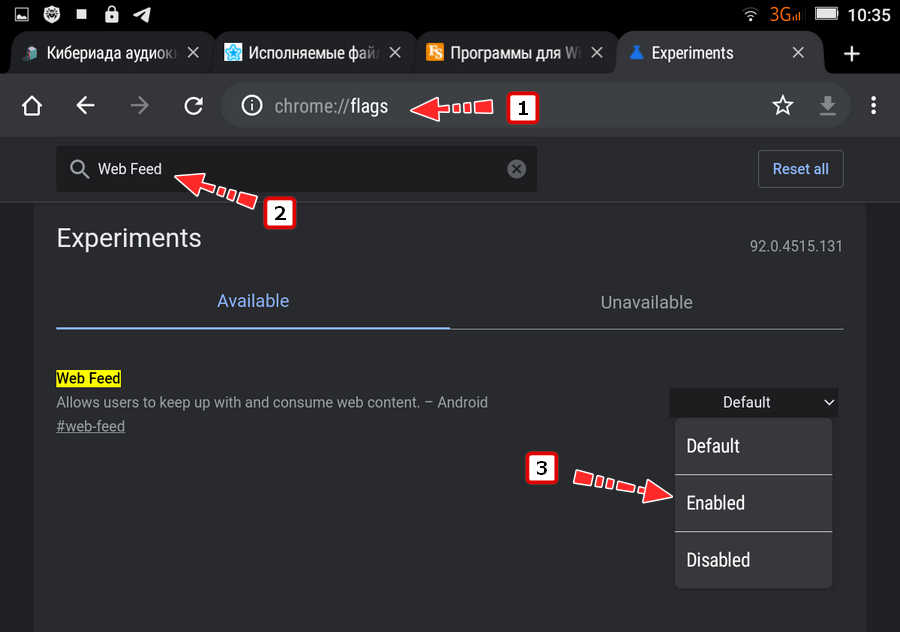Close the Программы для Windows tab

click(x=597, y=53)
